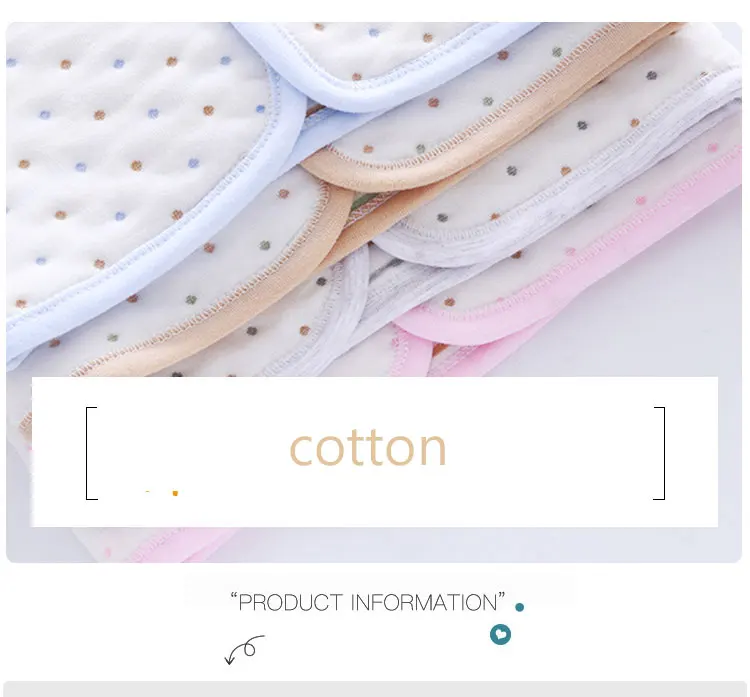This screenshot has height=697, width=750.
Task: Click the closing quotation mark after INFORMATION
Action: tap(502, 596)
